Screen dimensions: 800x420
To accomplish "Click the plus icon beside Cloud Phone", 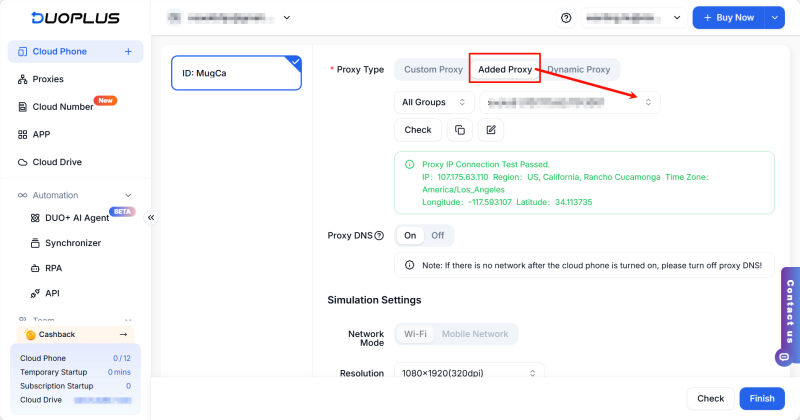I will pyautogui.click(x=128, y=51).
